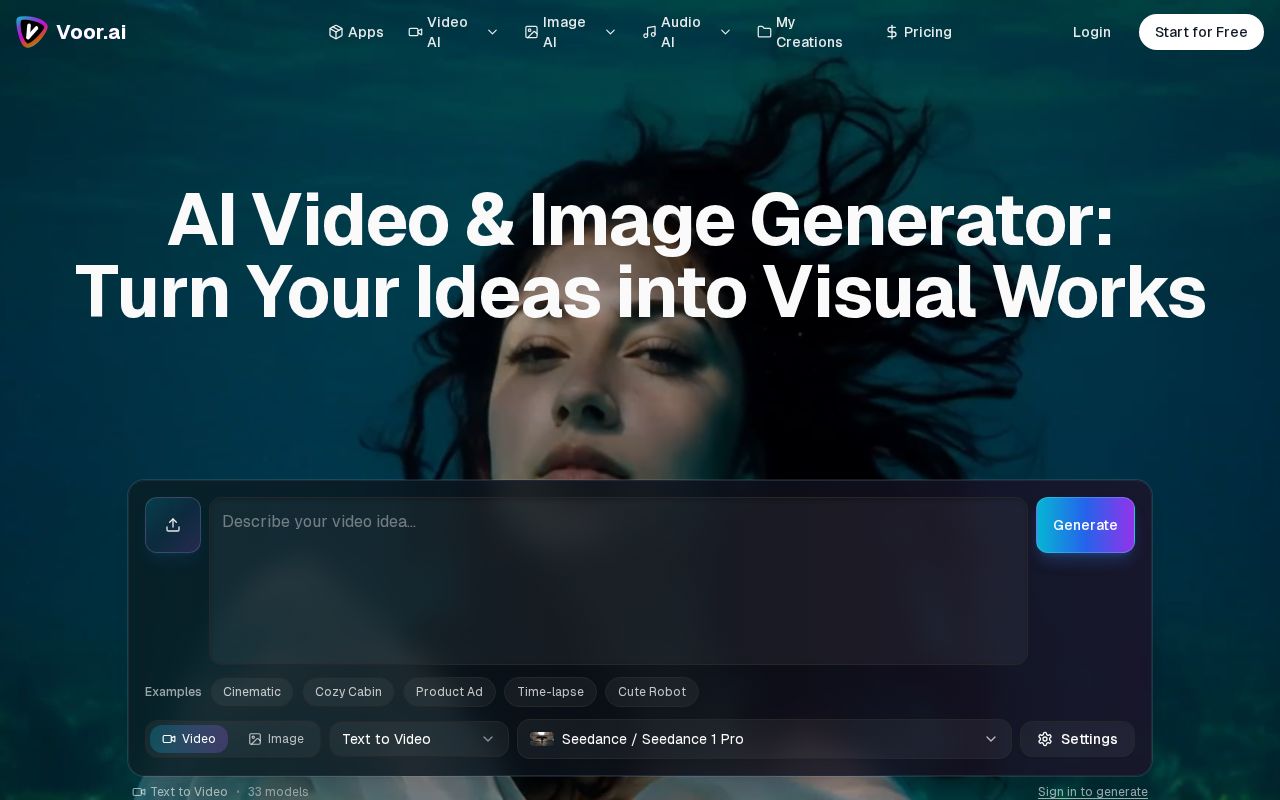Expand the Video AI dropdown menu
This screenshot has width=1280, height=800.
coord(453,32)
